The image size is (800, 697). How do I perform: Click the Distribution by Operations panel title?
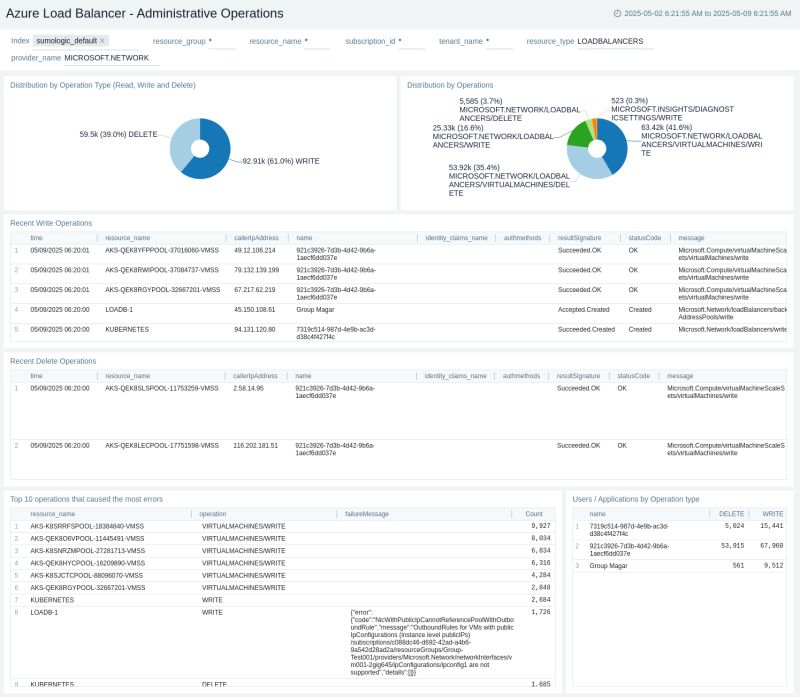pyautogui.click(x=449, y=84)
